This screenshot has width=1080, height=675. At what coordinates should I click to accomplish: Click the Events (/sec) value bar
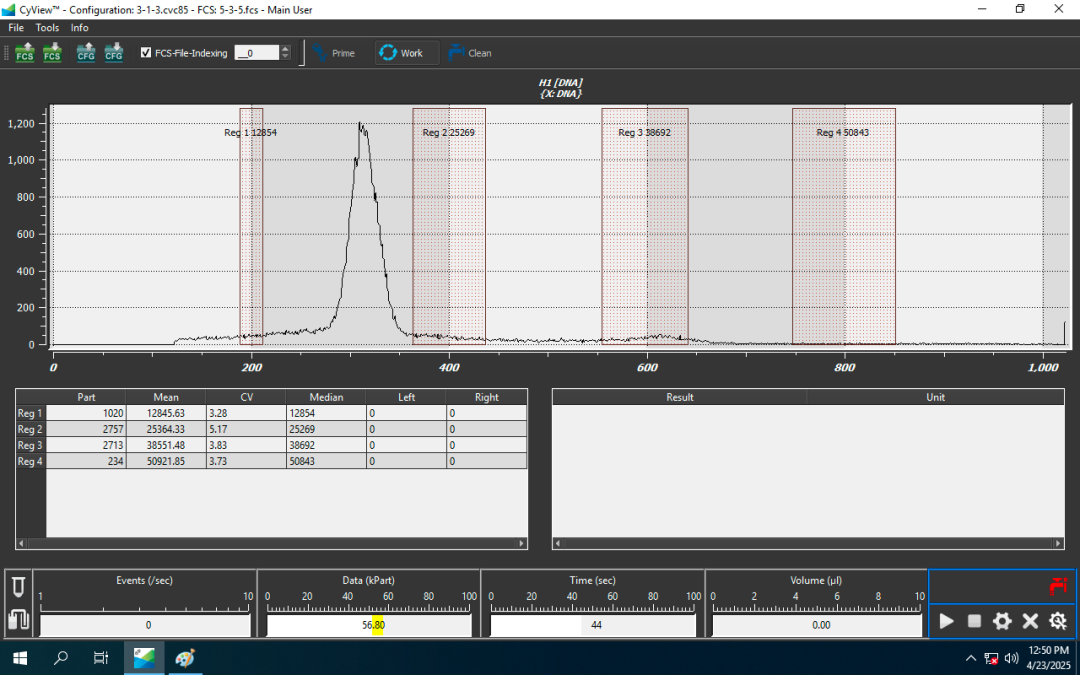click(145, 625)
